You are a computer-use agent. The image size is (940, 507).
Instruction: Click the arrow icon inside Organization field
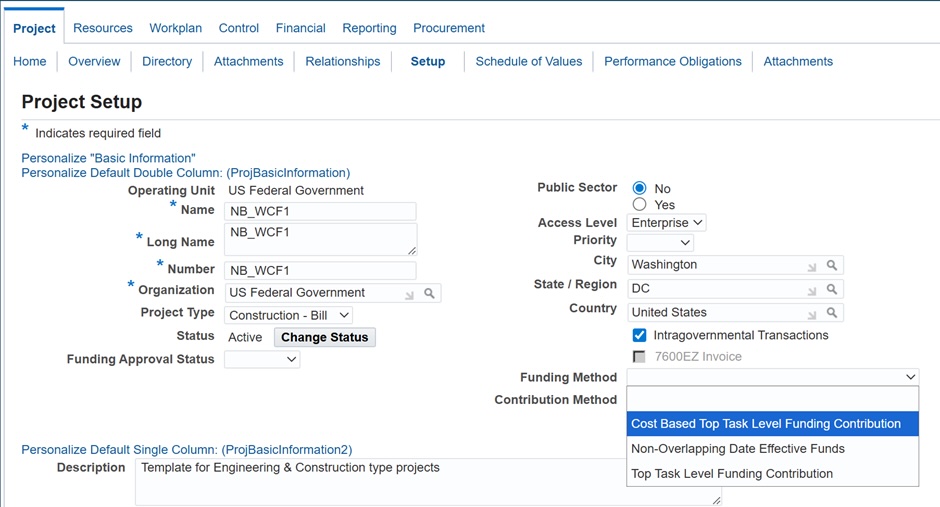tap(409, 294)
